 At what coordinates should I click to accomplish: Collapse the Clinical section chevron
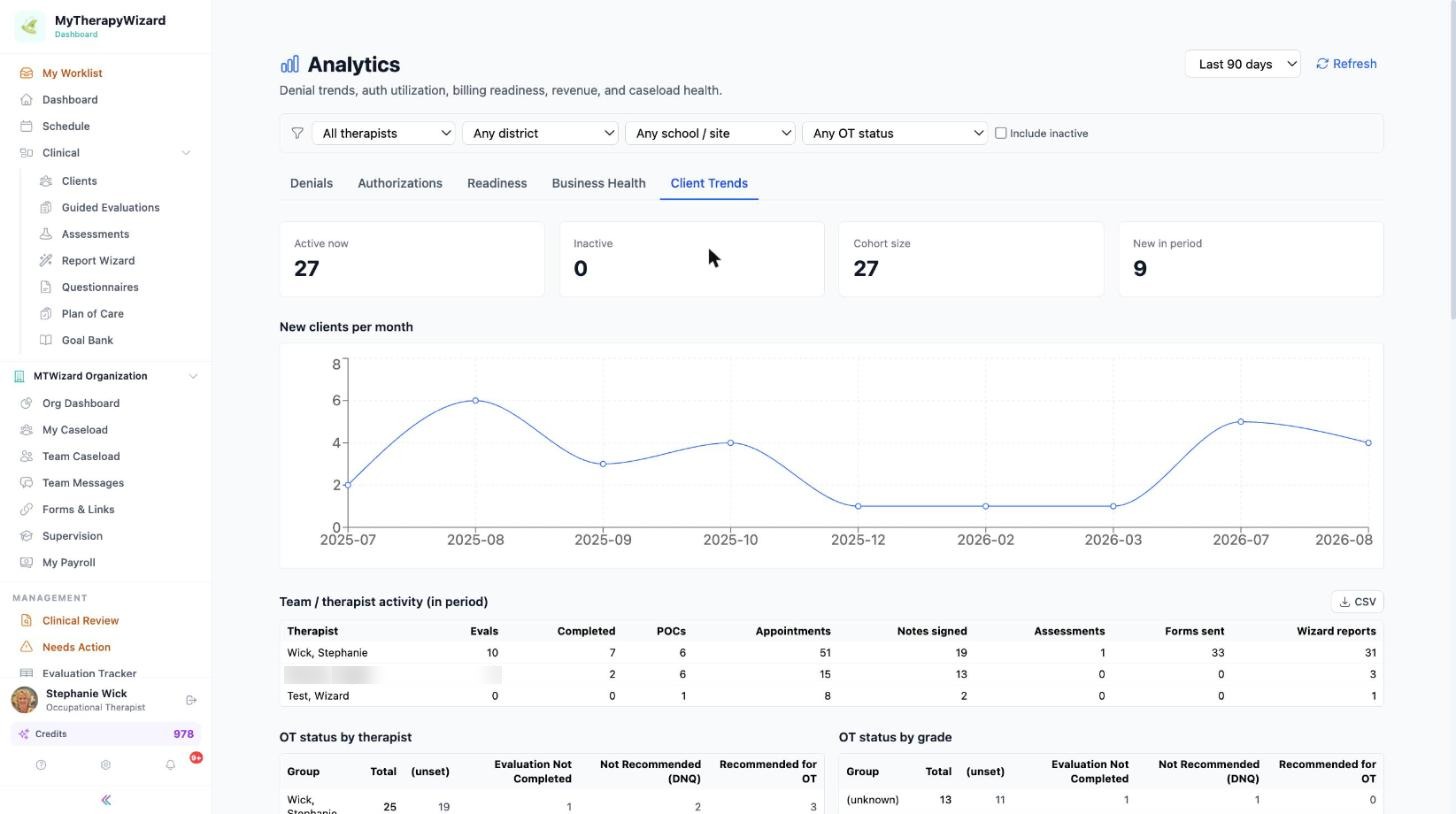(x=185, y=153)
